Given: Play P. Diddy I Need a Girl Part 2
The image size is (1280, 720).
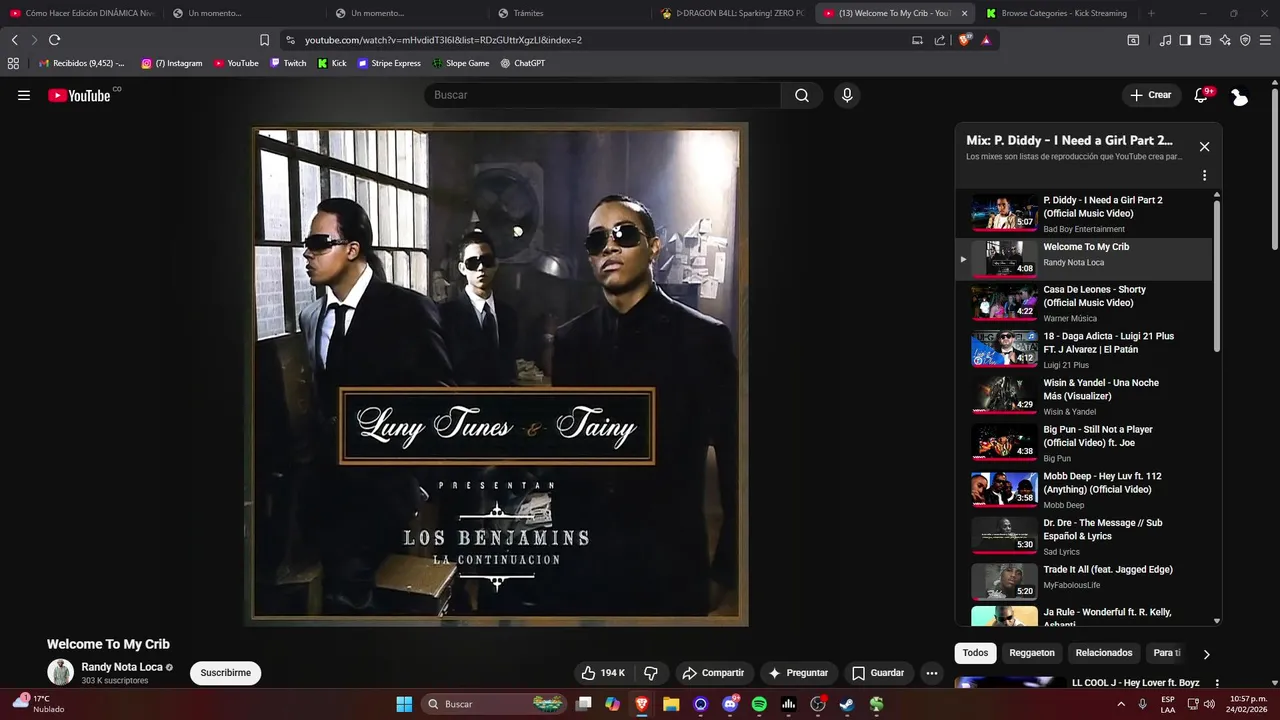Looking at the screenshot, I should point(1085,213).
